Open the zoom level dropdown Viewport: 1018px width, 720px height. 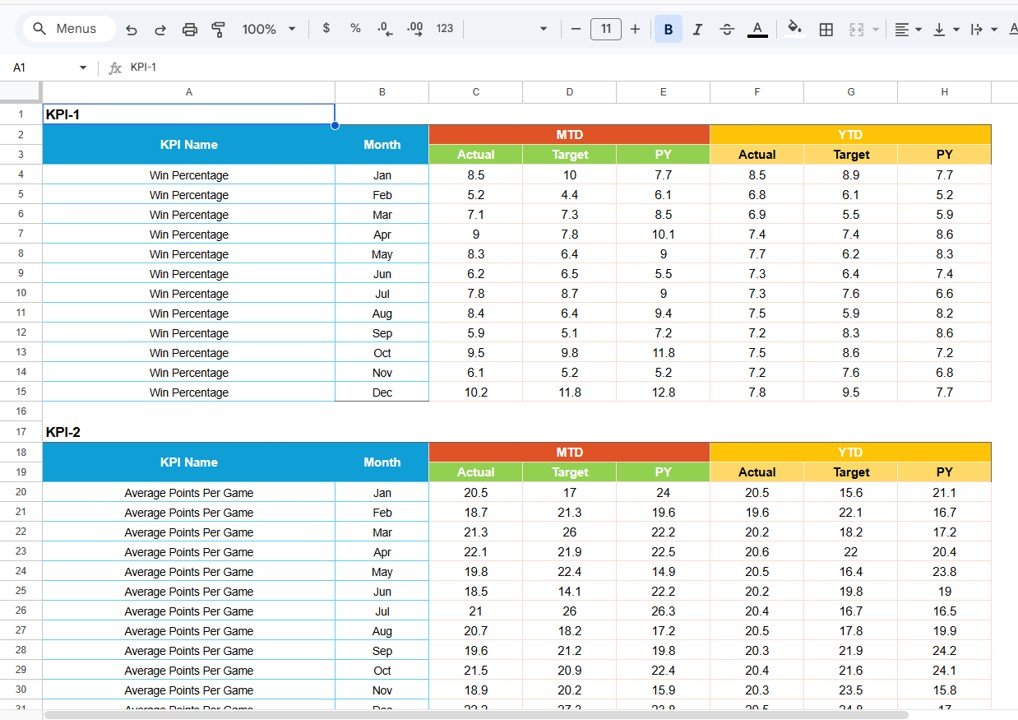268,28
